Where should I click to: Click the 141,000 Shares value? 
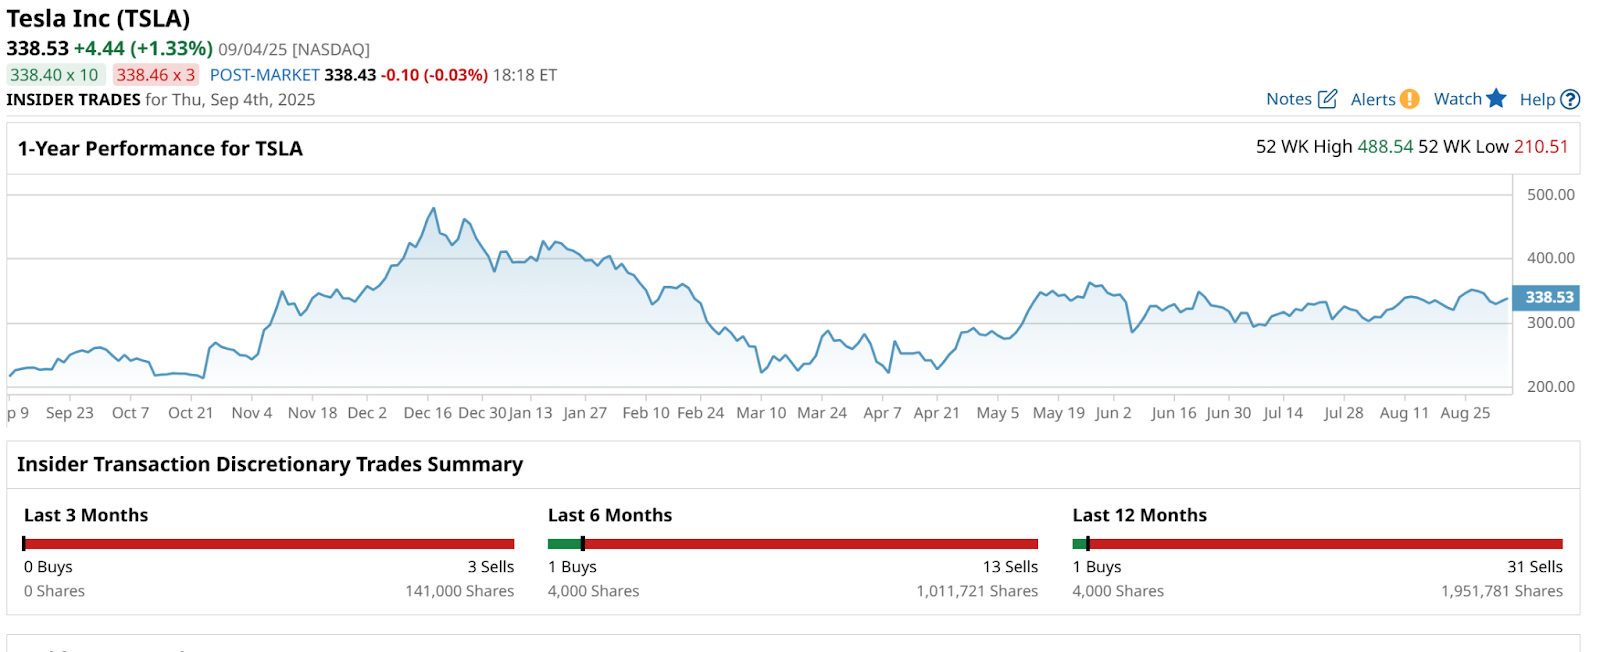tap(459, 591)
